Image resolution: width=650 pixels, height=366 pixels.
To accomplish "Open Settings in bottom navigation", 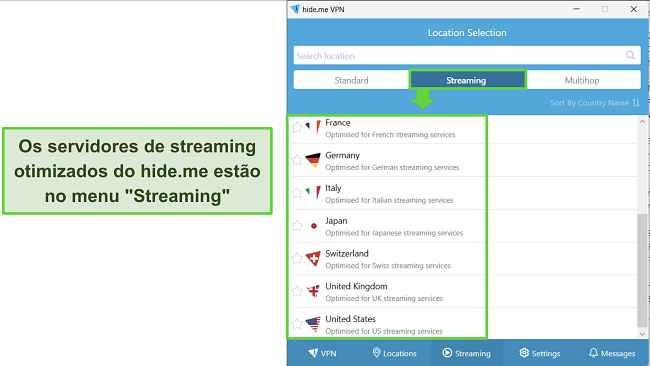I will click(x=540, y=353).
